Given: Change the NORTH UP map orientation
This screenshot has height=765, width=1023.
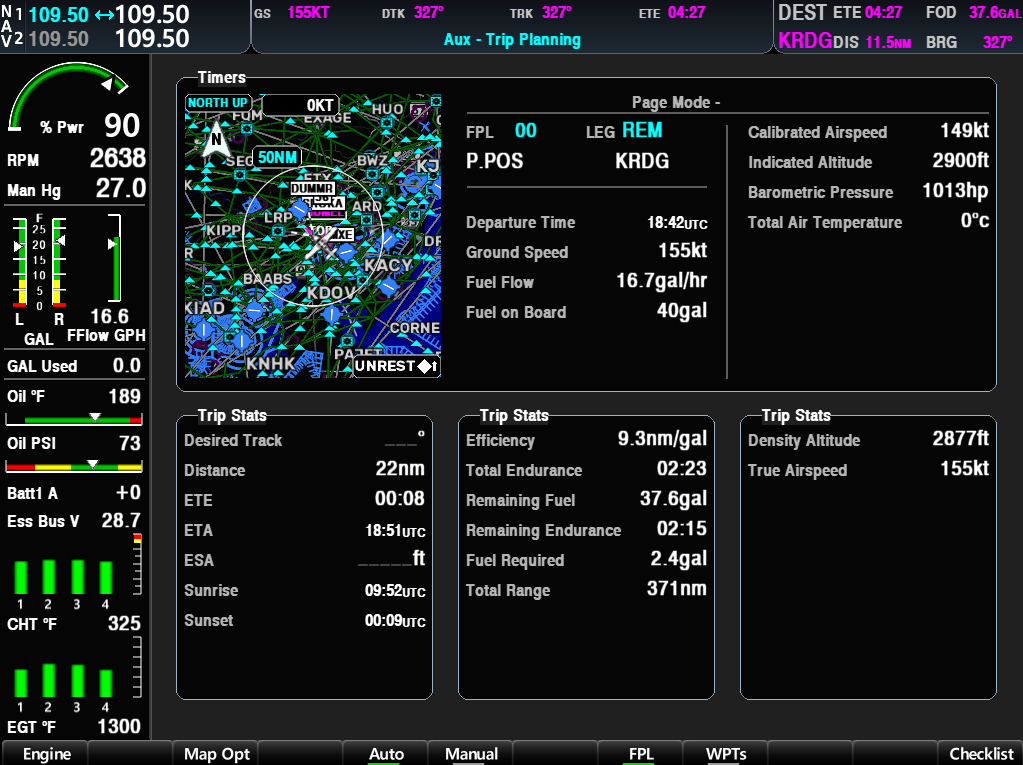Looking at the screenshot, I should [217, 103].
